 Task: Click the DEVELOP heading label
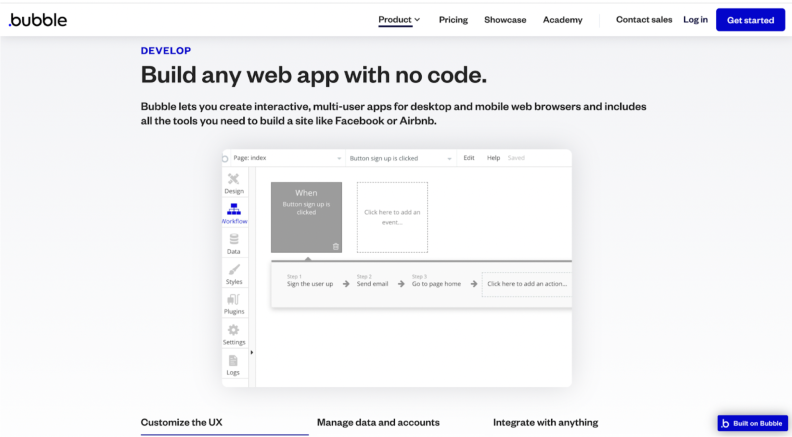(x=166, y=51)
